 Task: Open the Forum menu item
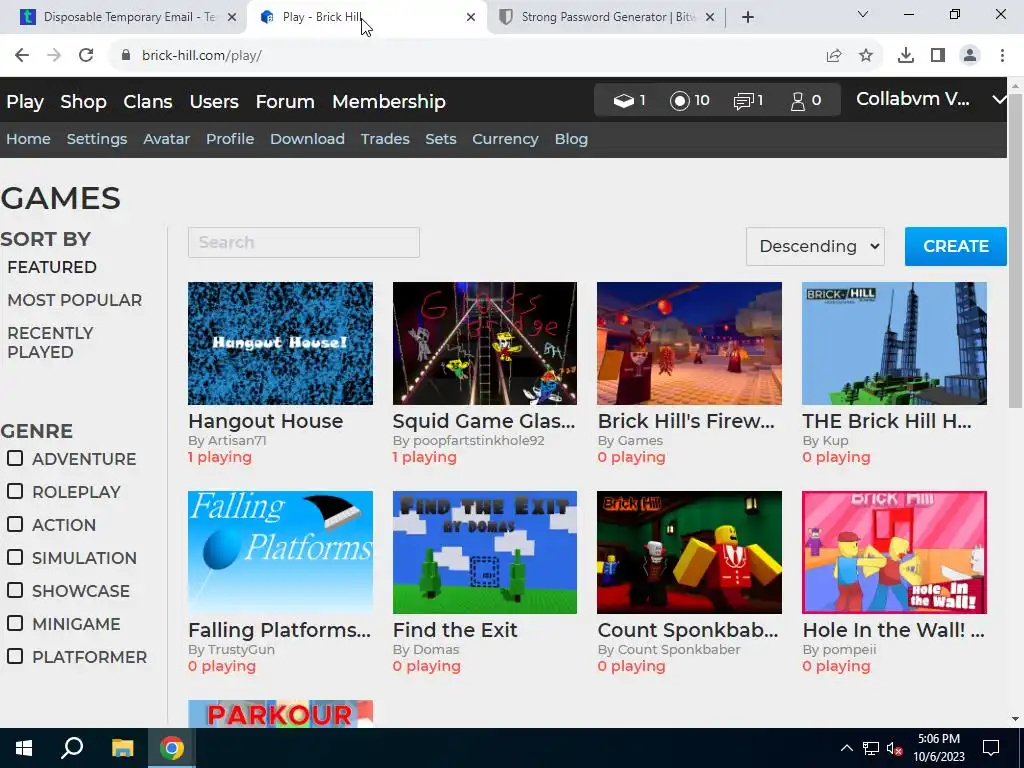[x=285, y=101]
